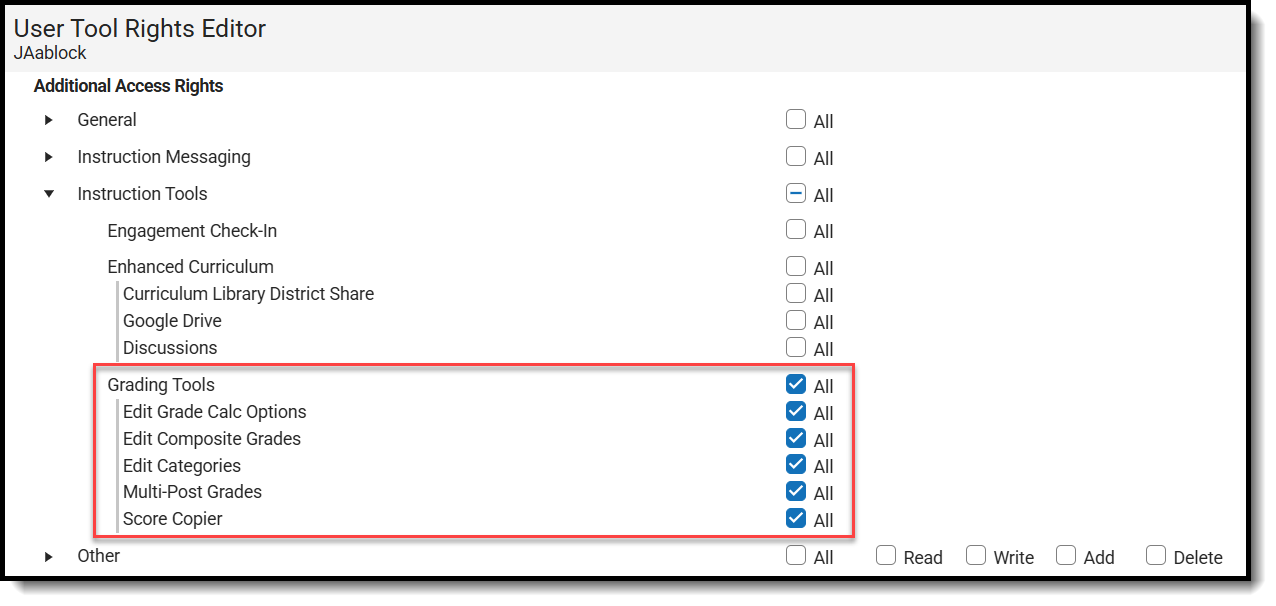
Task: Uncheck the Edit Categories checkbox
Action: point(796,465)
